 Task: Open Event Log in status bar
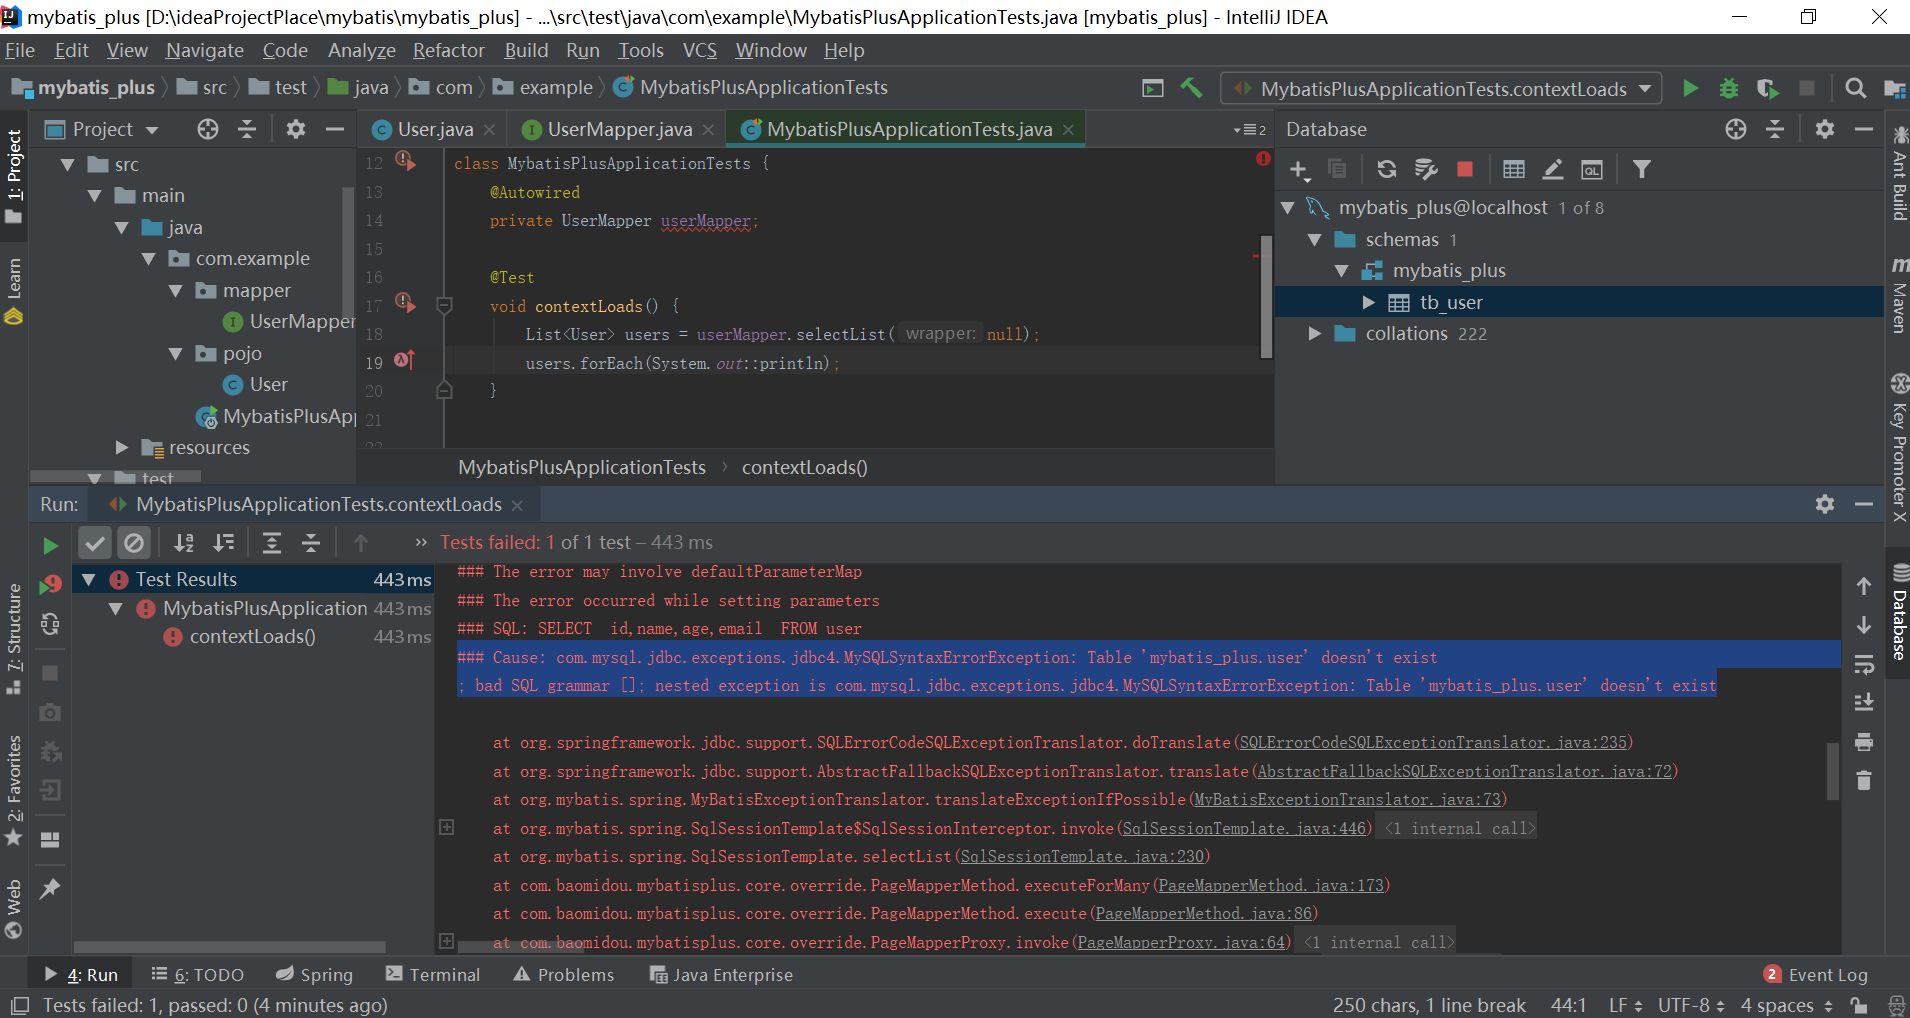coord(1816,975)
